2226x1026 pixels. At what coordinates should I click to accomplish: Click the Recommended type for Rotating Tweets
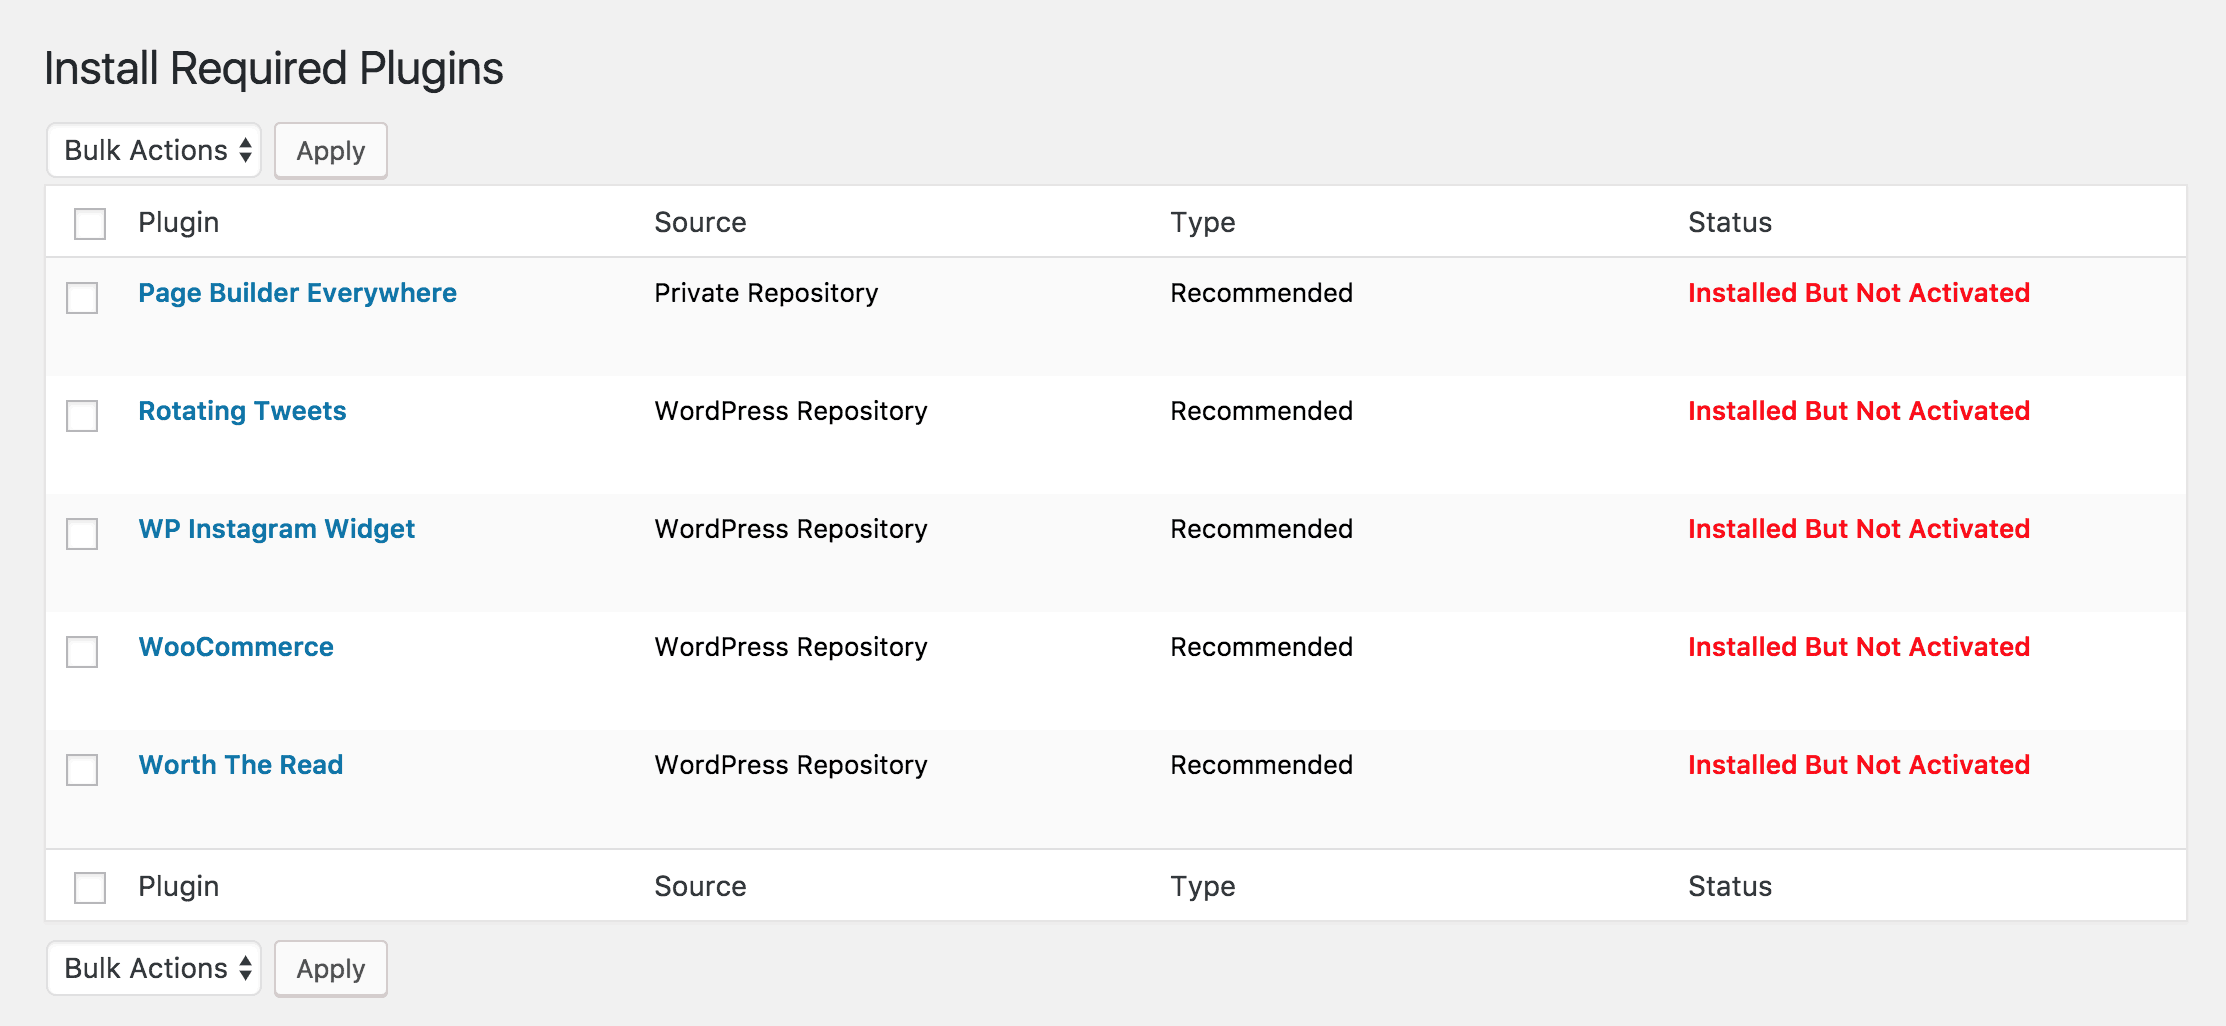(x=1261, y=411)
